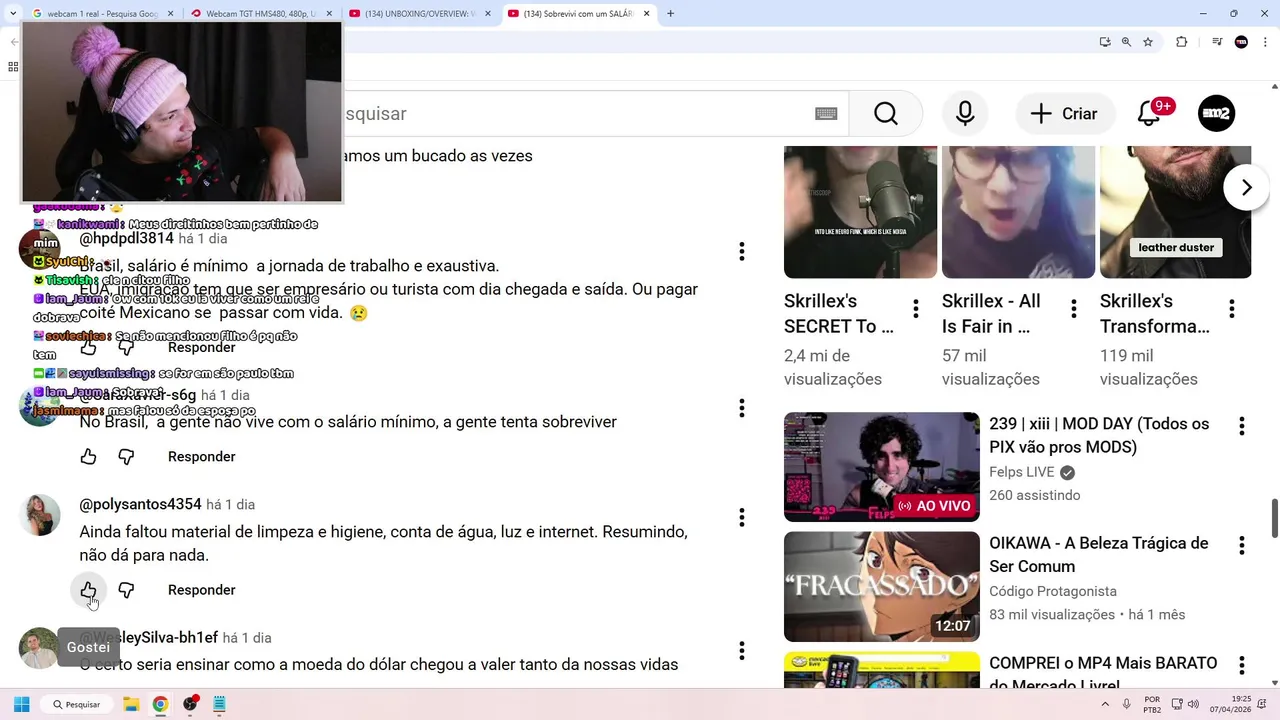Image resolution: width=1280 pixels, height=720 pixels.
Task: Click the YouTube search magnifier button
Action: 886,114
